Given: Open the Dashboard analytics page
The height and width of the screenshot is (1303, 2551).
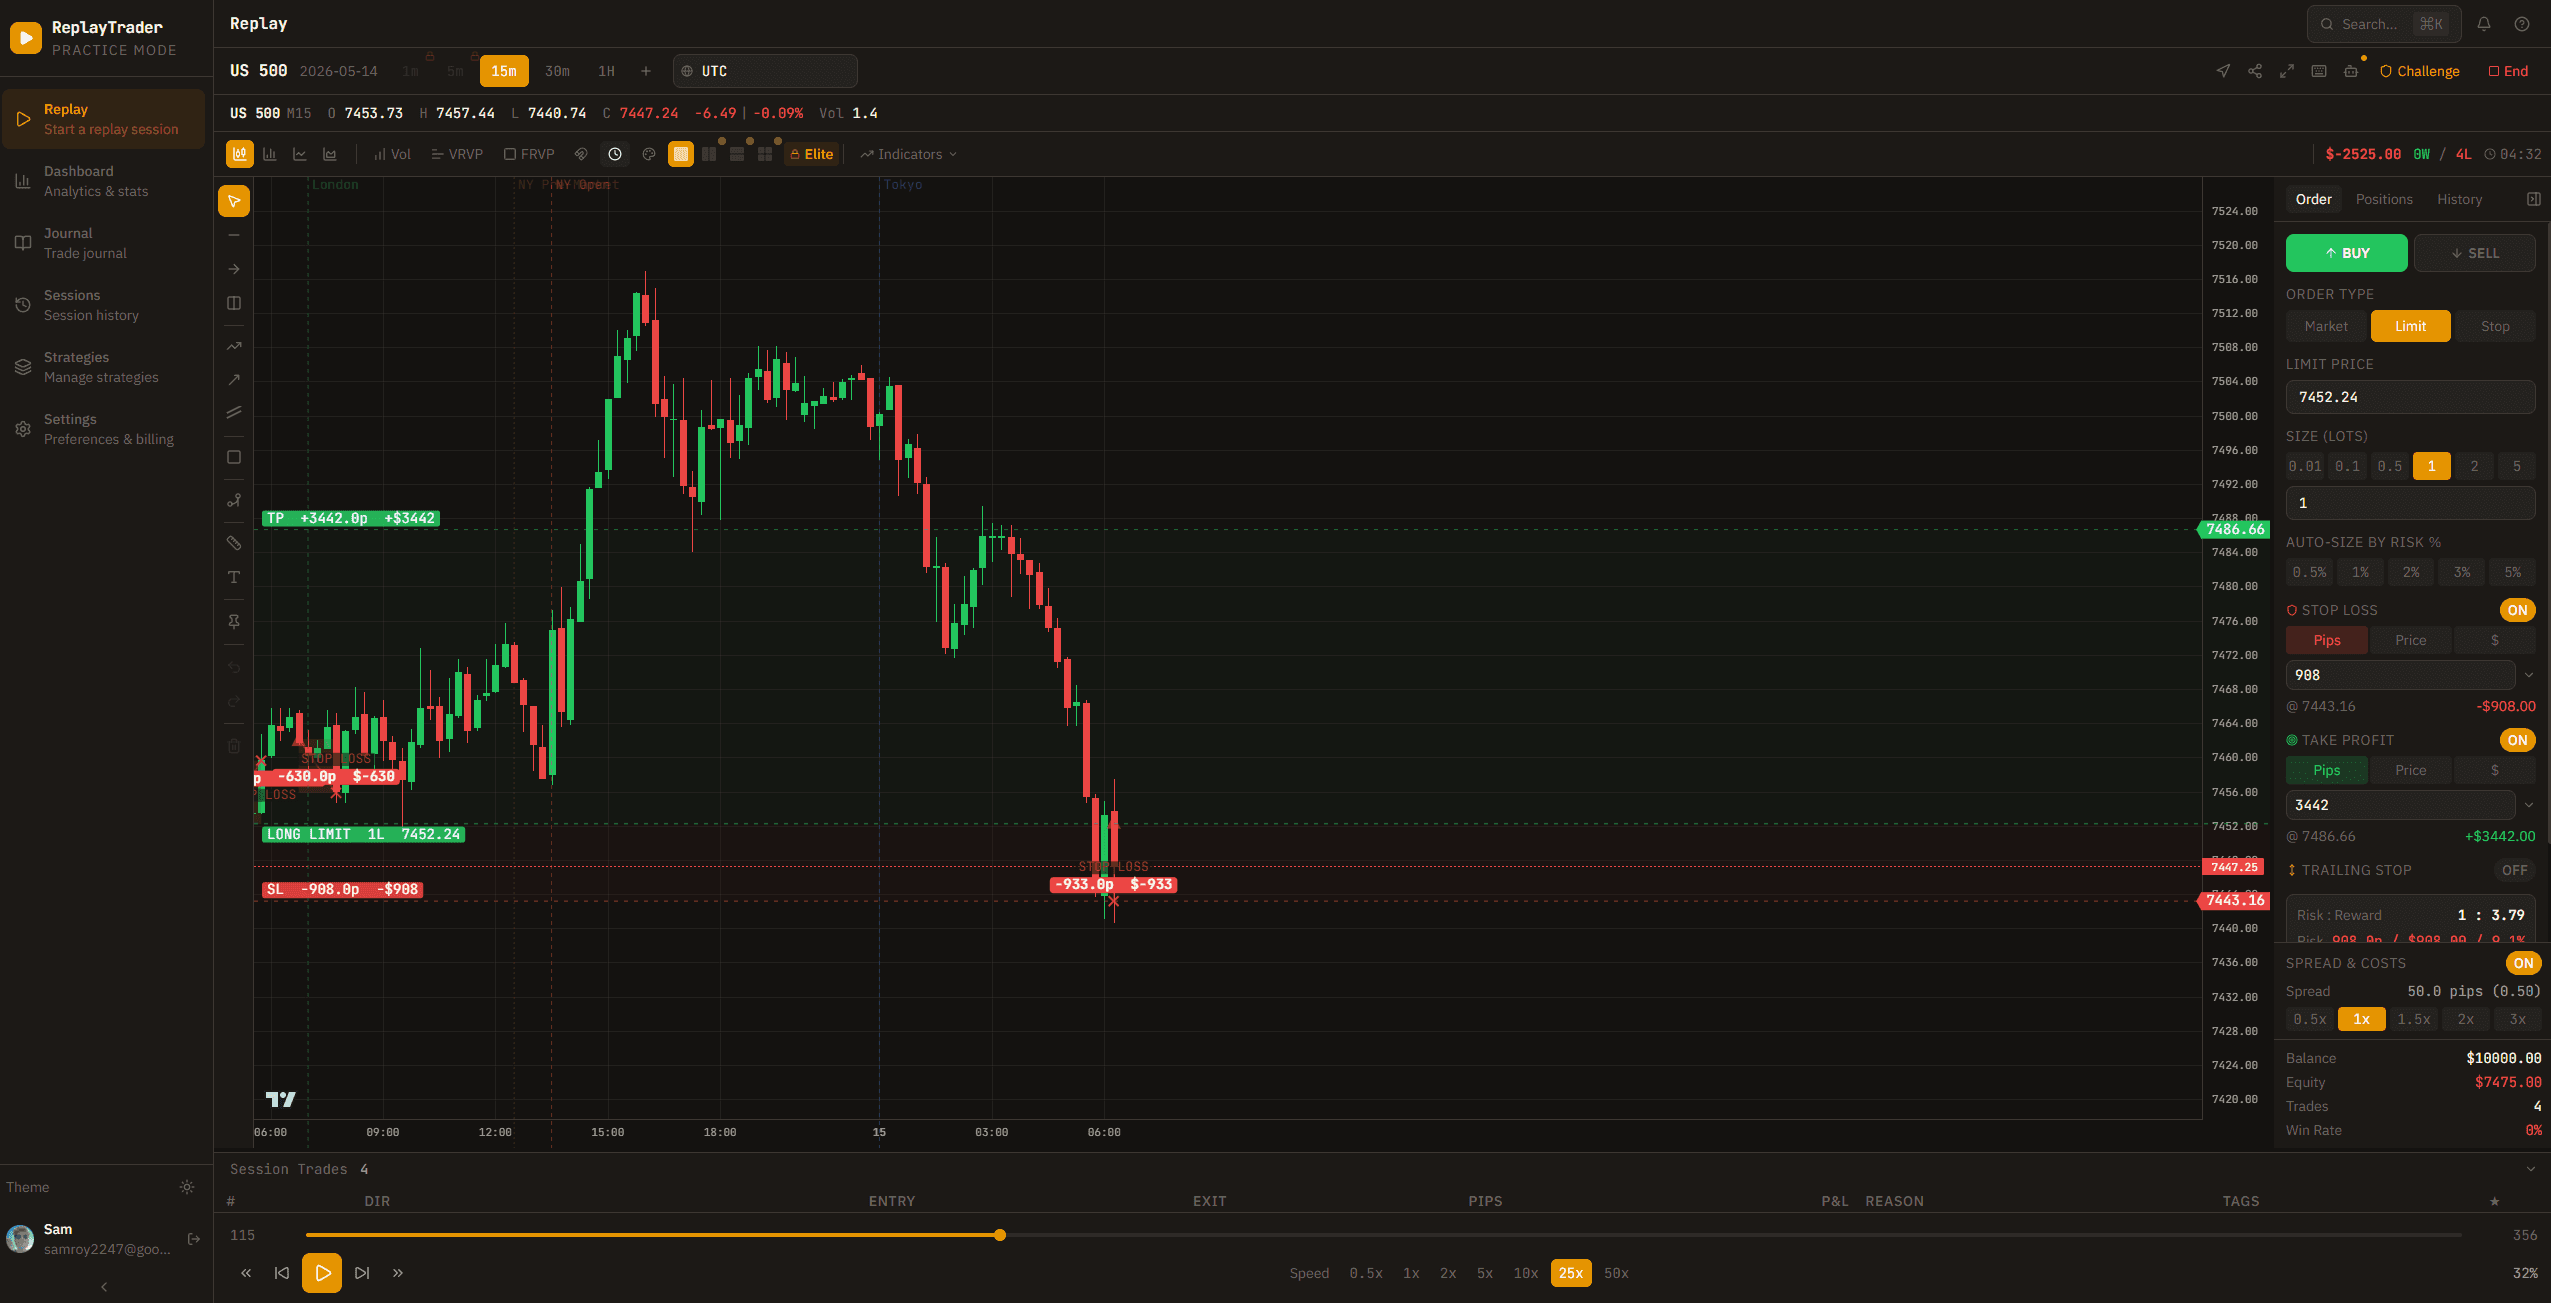Looking at the screenshot, I should 104,181.
